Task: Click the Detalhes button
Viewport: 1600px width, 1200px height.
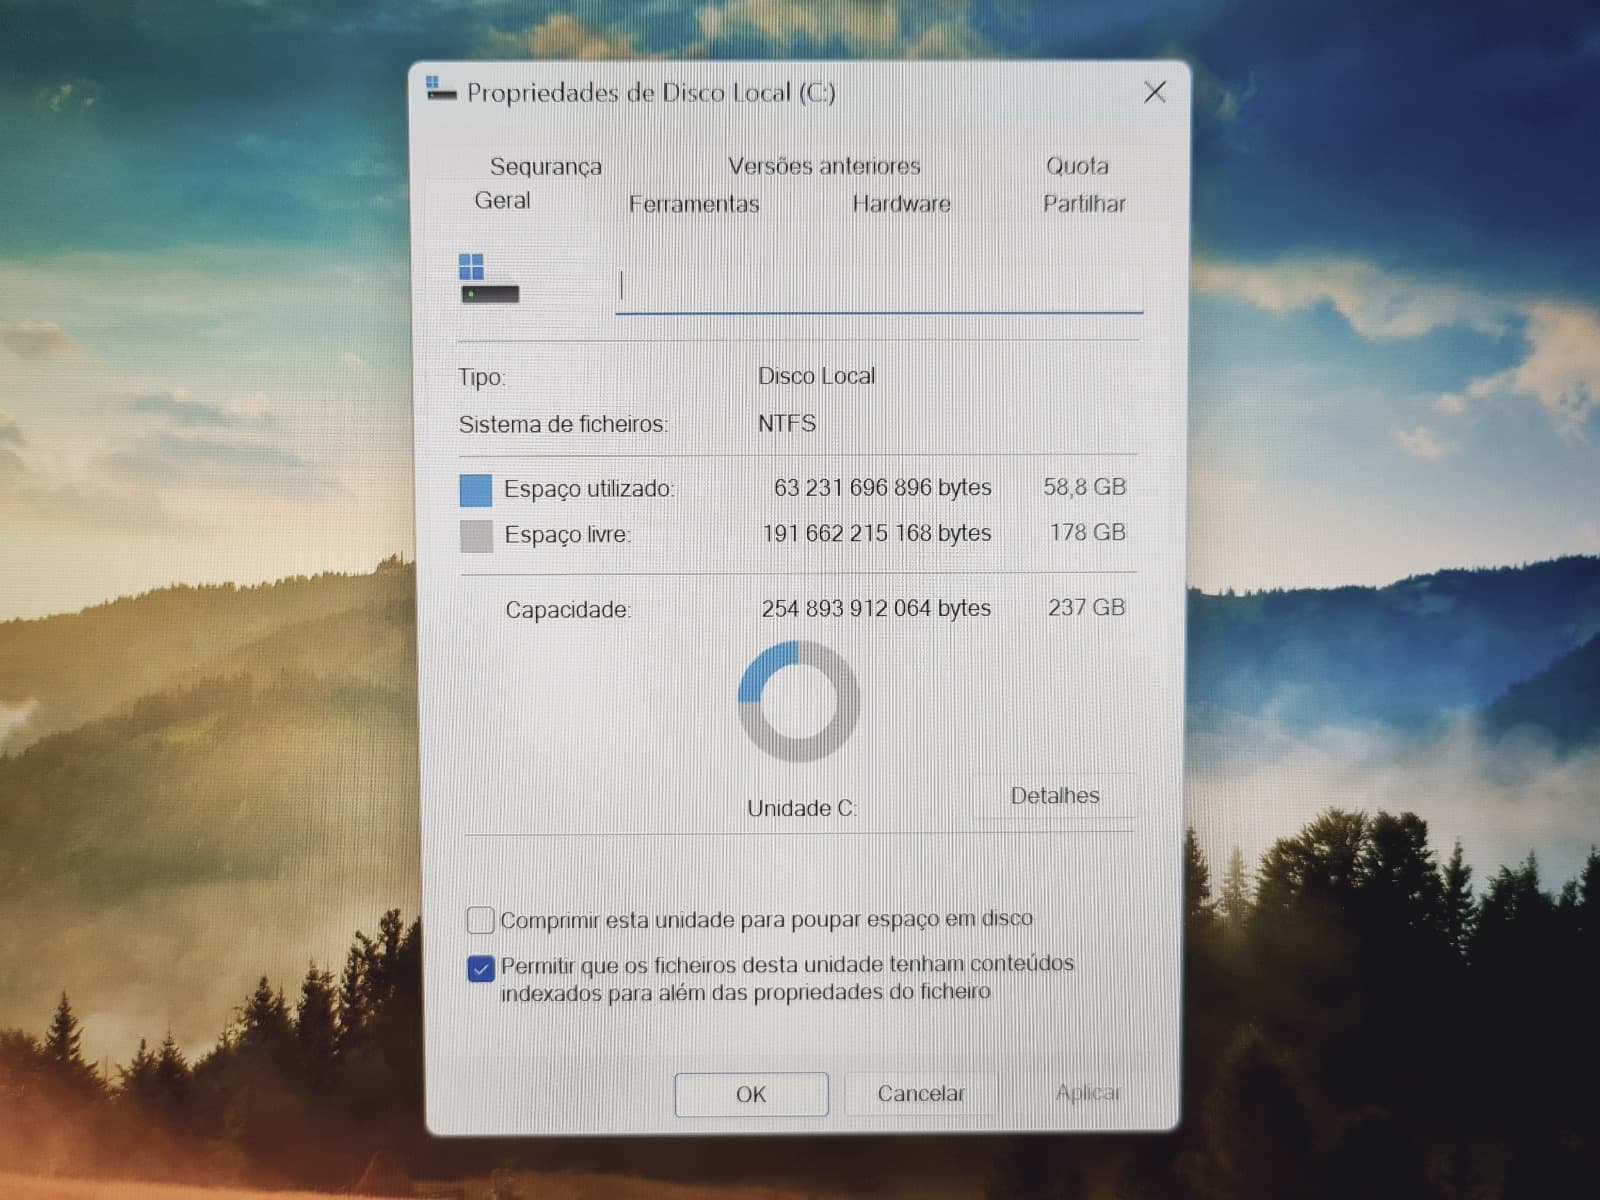Action: [1054, 796]
